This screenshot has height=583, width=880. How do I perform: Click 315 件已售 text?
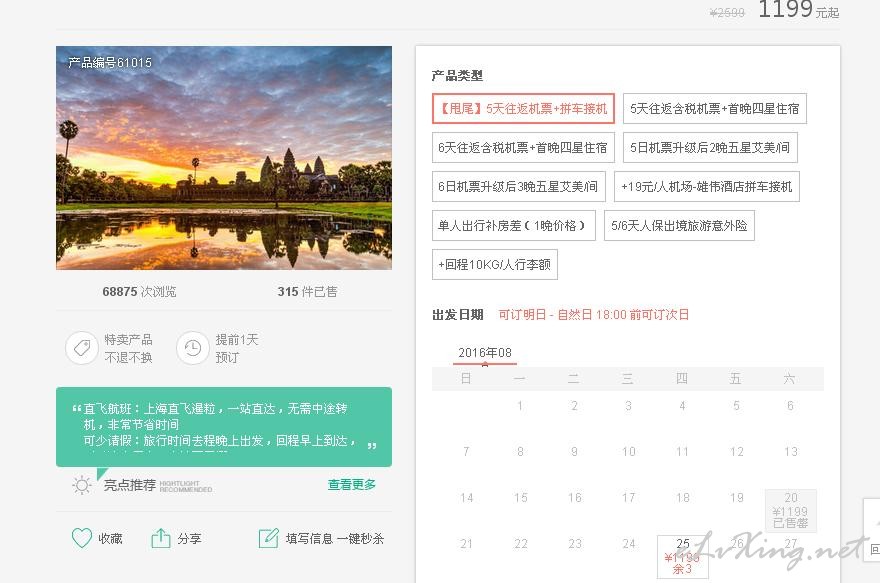(308, 292)
